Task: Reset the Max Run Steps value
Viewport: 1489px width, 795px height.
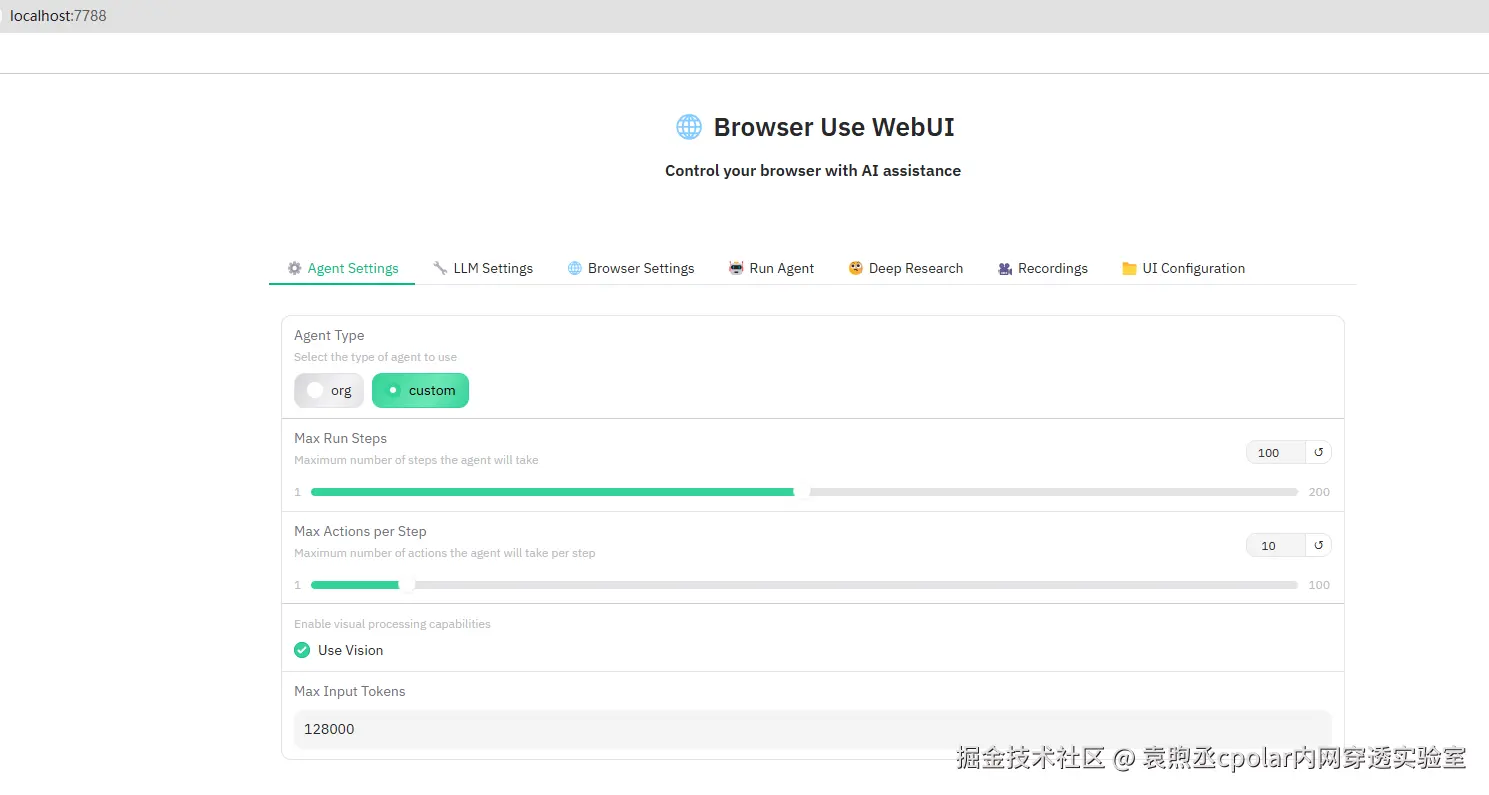Action: point(1318,452)
